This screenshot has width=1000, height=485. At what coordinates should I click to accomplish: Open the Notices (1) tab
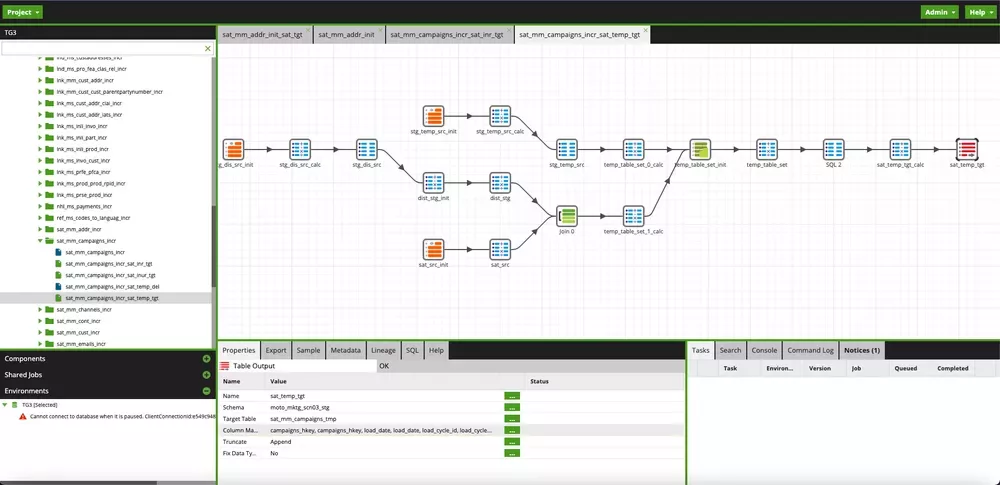tap(862, 350)
